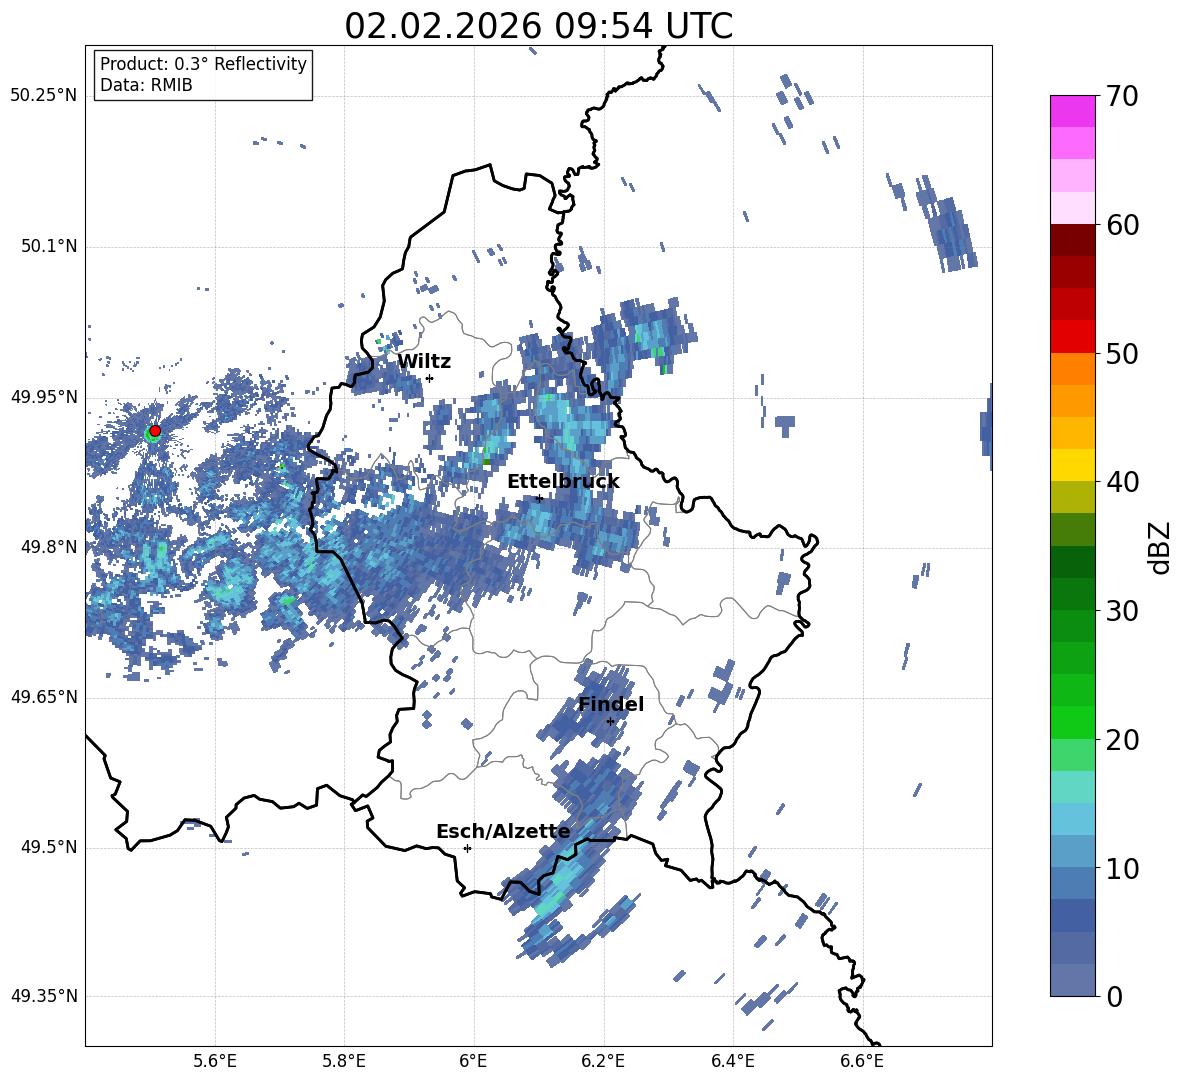Click the 49.35°N latitude label

point(44,996)
